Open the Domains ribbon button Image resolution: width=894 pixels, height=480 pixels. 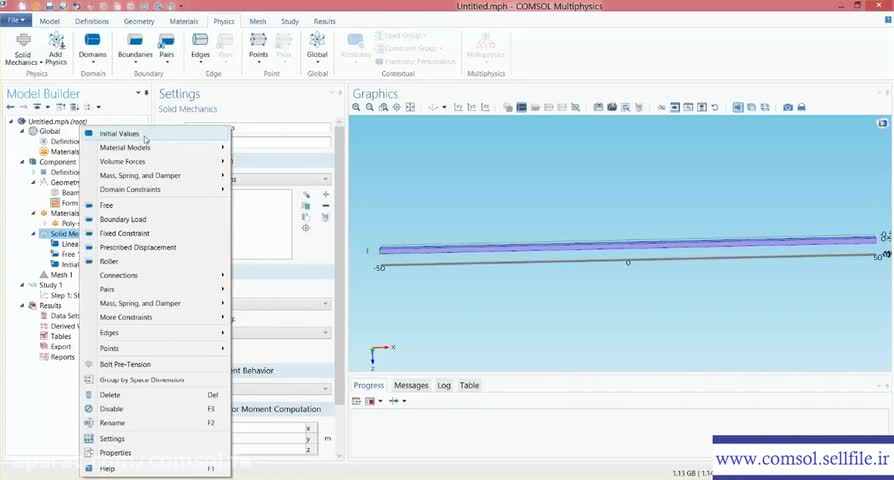tap(92, 48)
